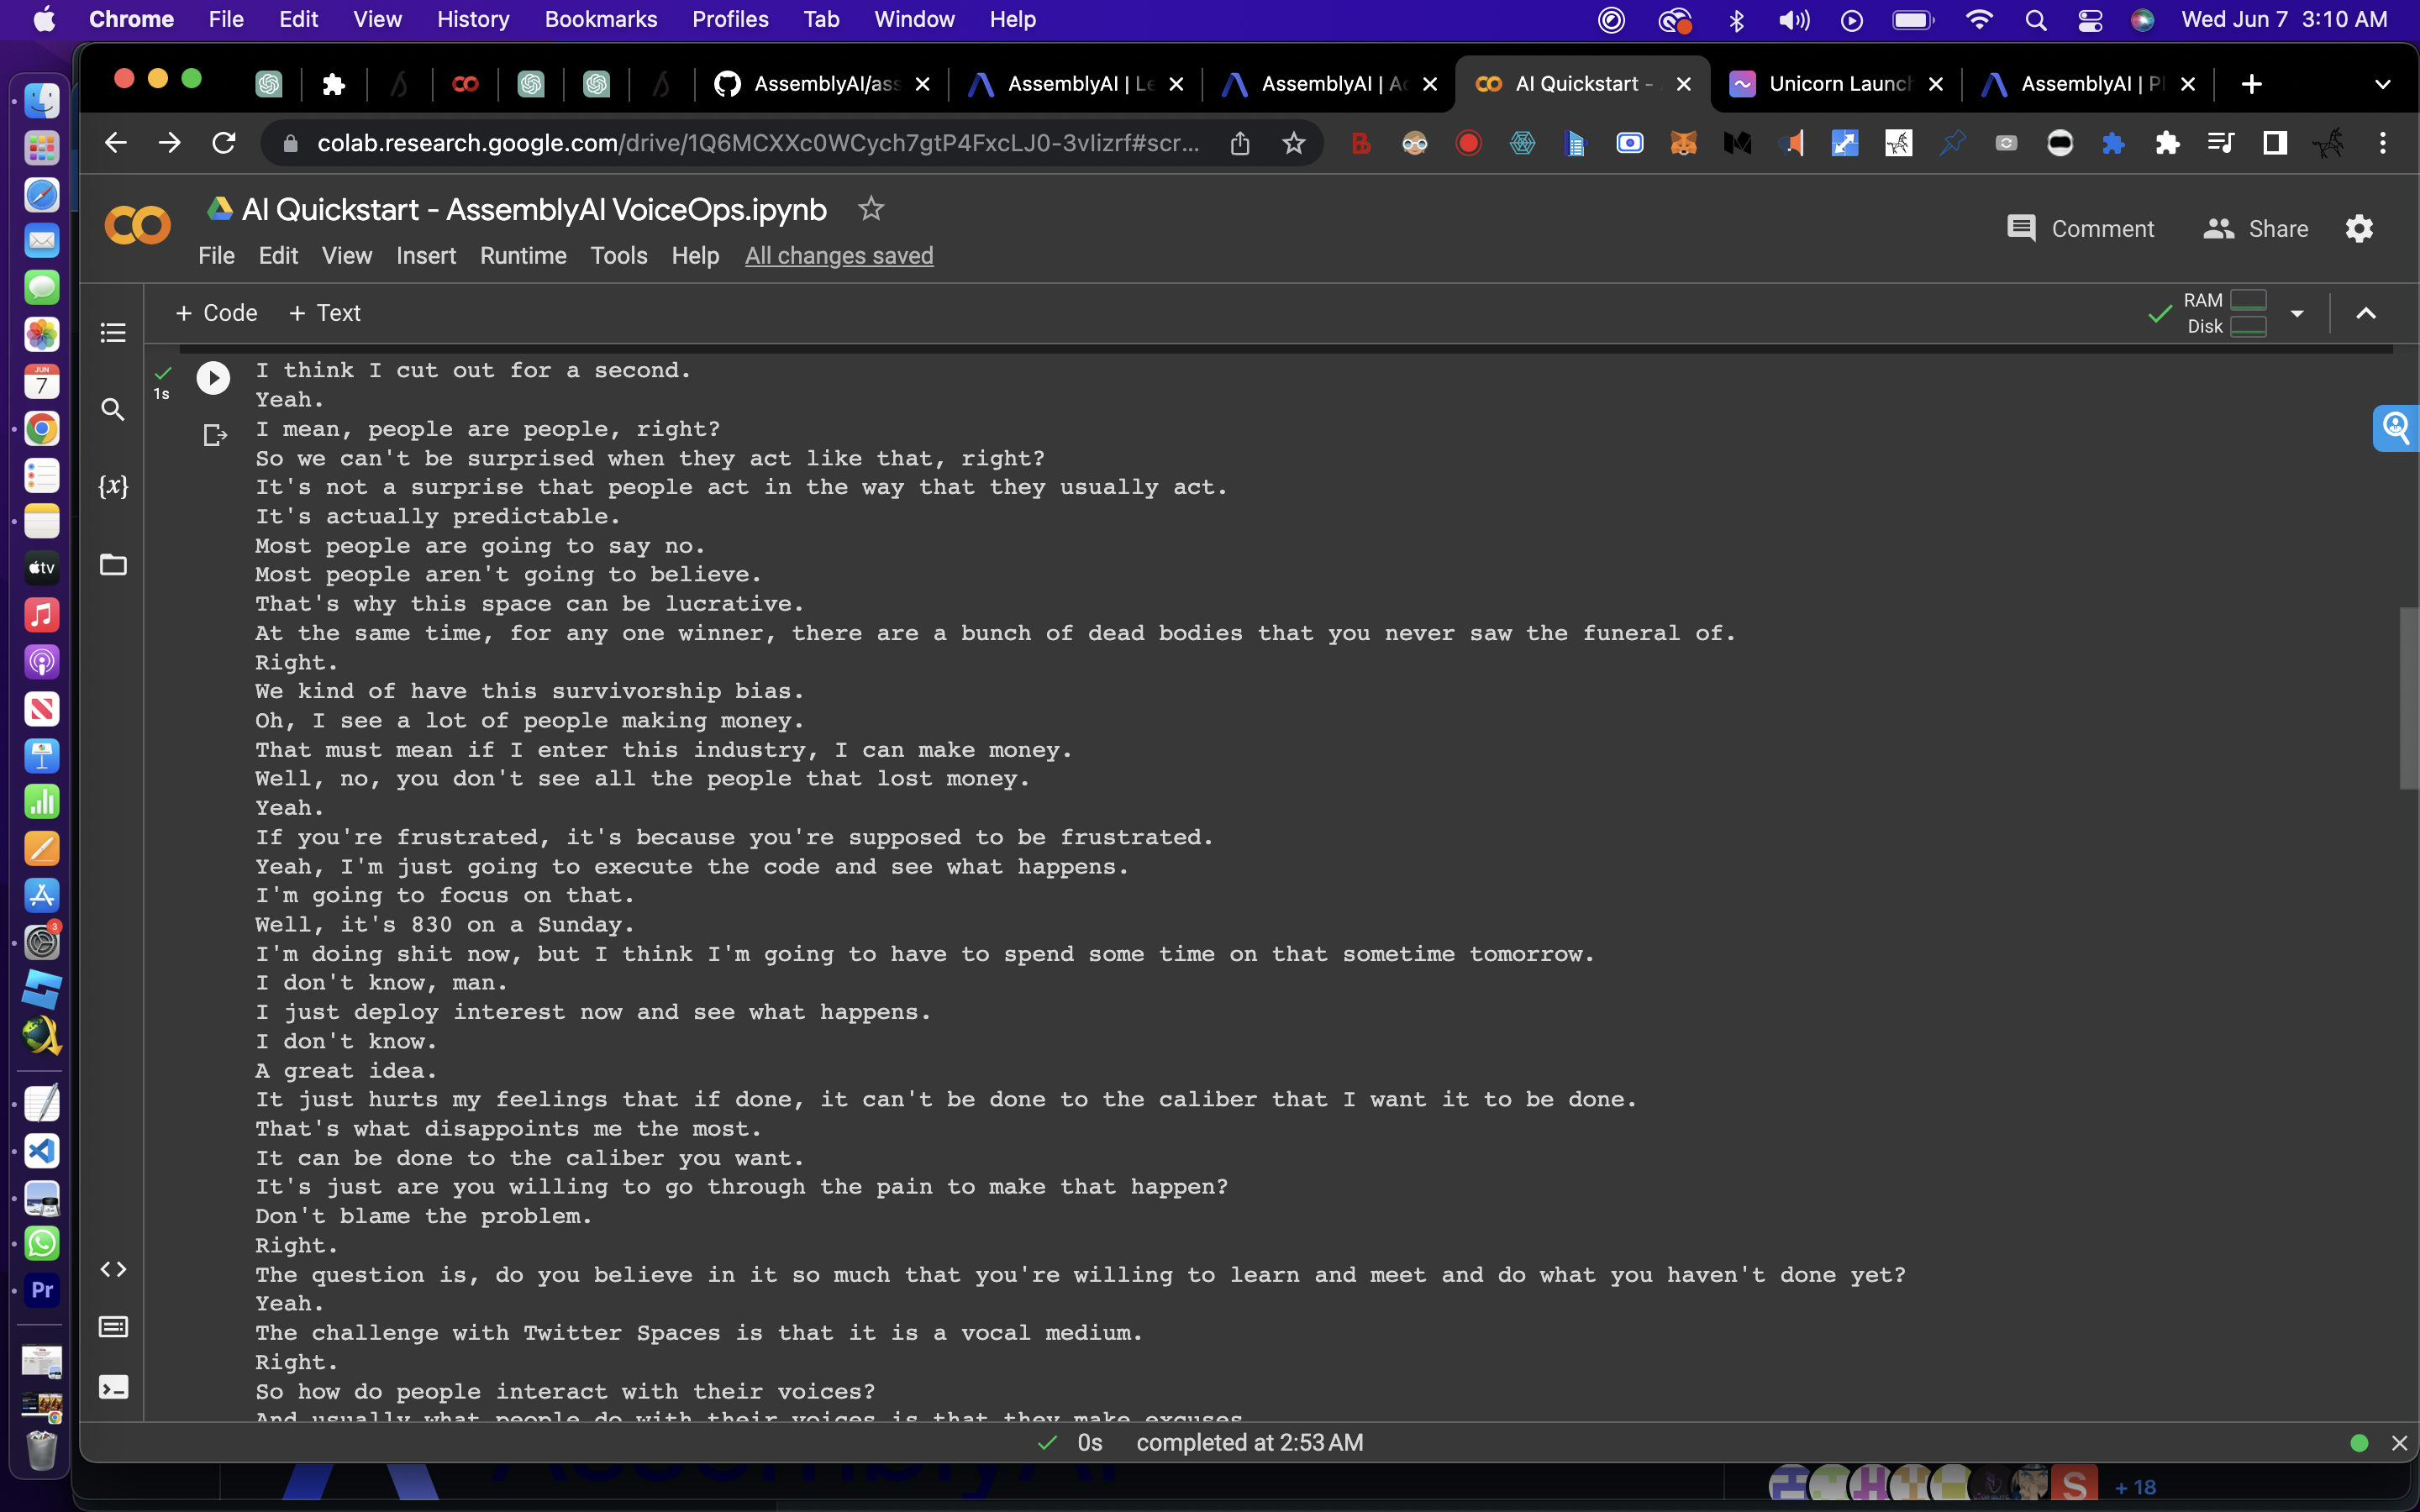Click the MetaMask extension icon

point(1684,143)
